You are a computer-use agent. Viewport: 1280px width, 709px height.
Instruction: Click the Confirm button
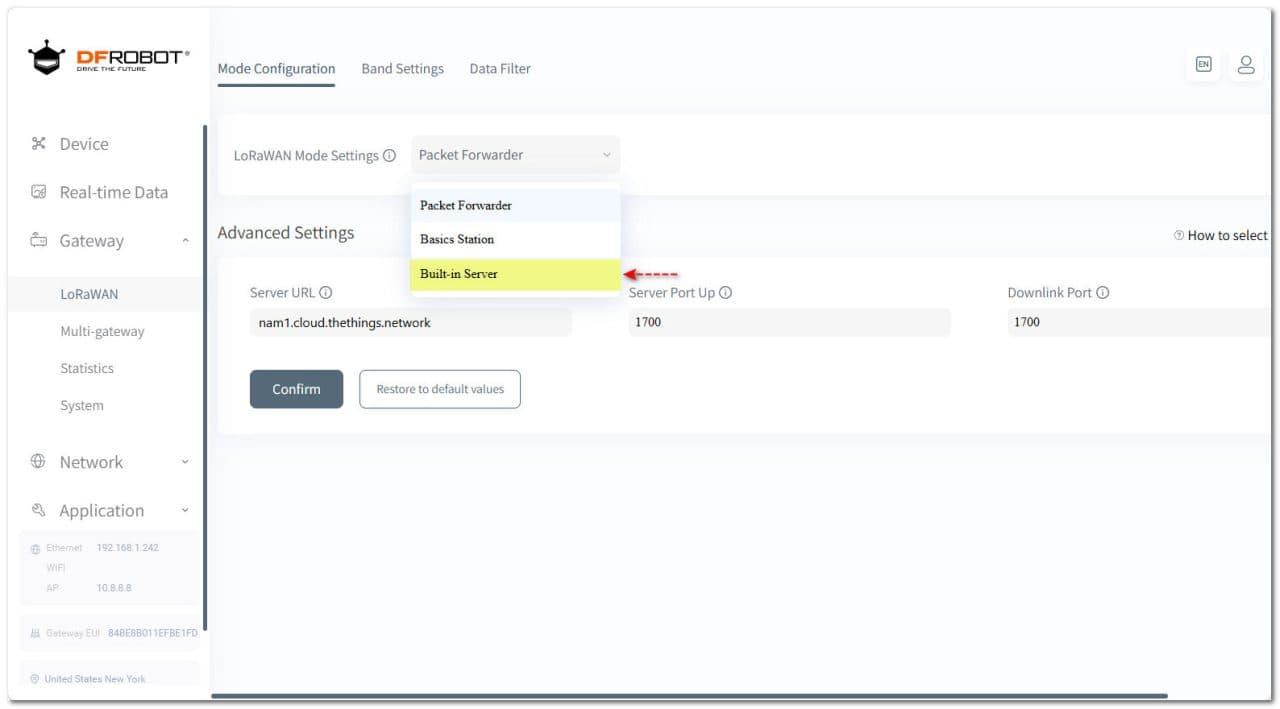pos(296,389)
